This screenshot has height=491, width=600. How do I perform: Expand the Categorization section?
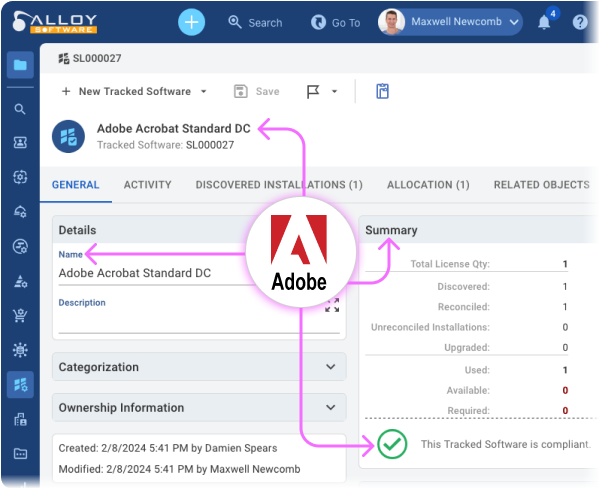pyautogui.click(x=199, y=367)
